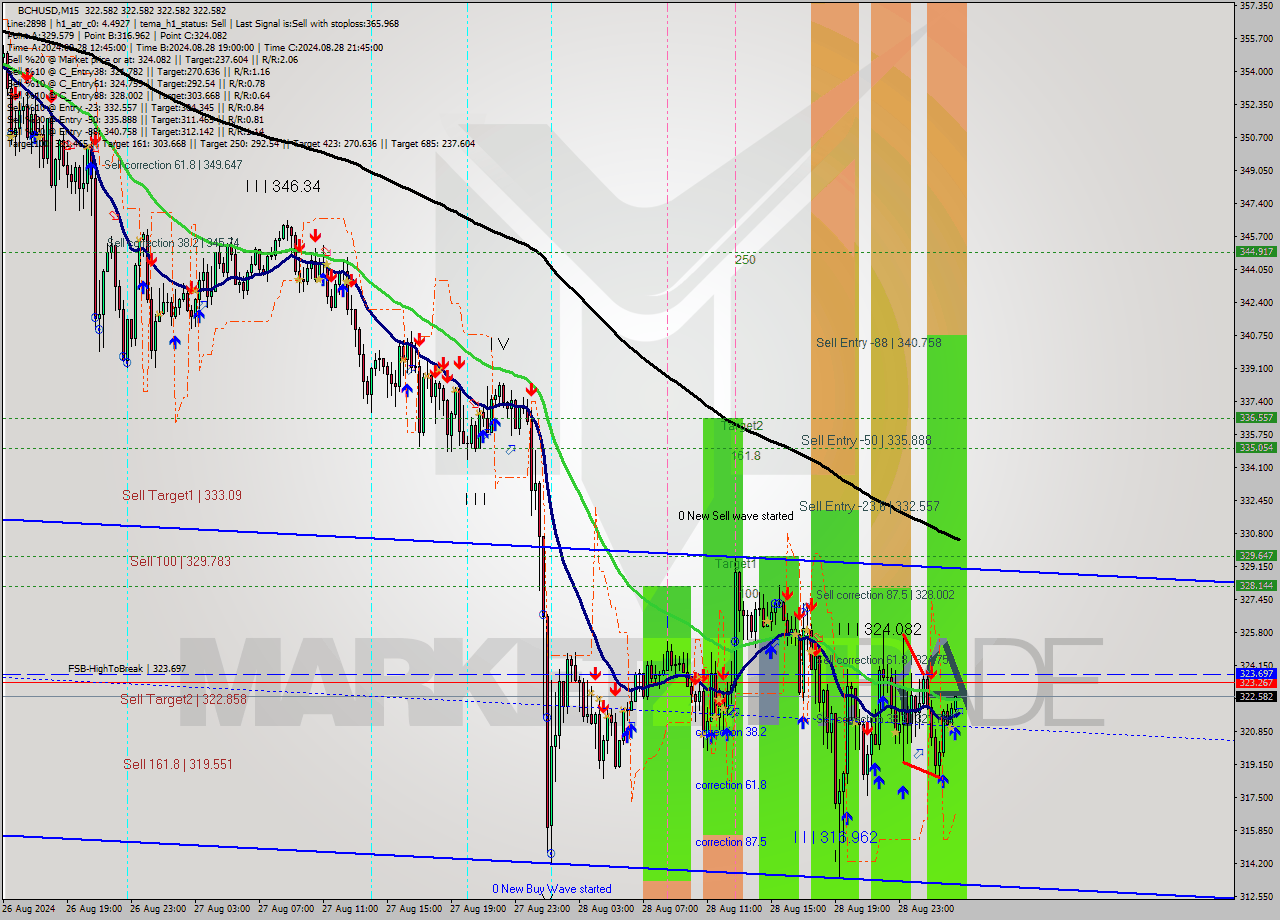Click the 357.305 price scale value
This screenshot has height=920, width=1280.
click(x=1255, y=5)
